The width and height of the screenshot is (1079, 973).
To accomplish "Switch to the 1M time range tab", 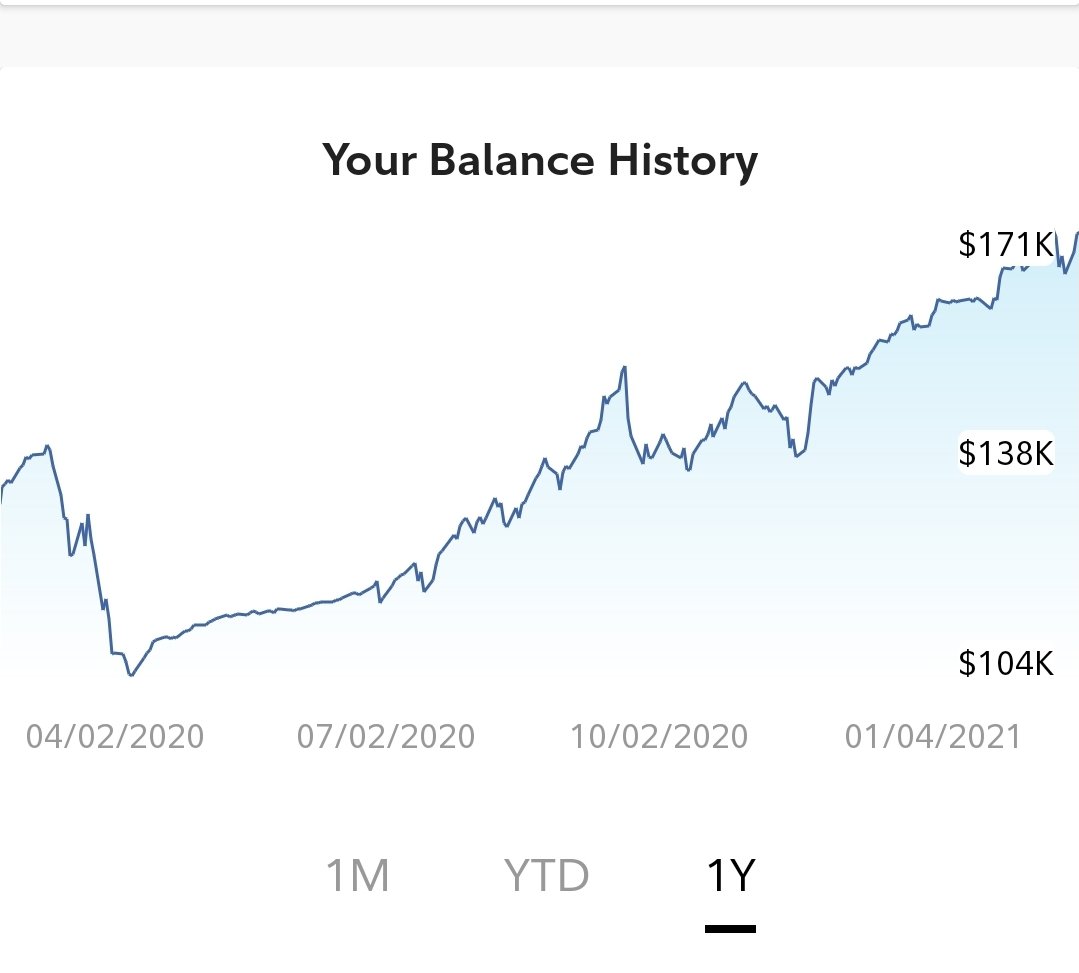I will pyautogui.click(x=357, y=875).
